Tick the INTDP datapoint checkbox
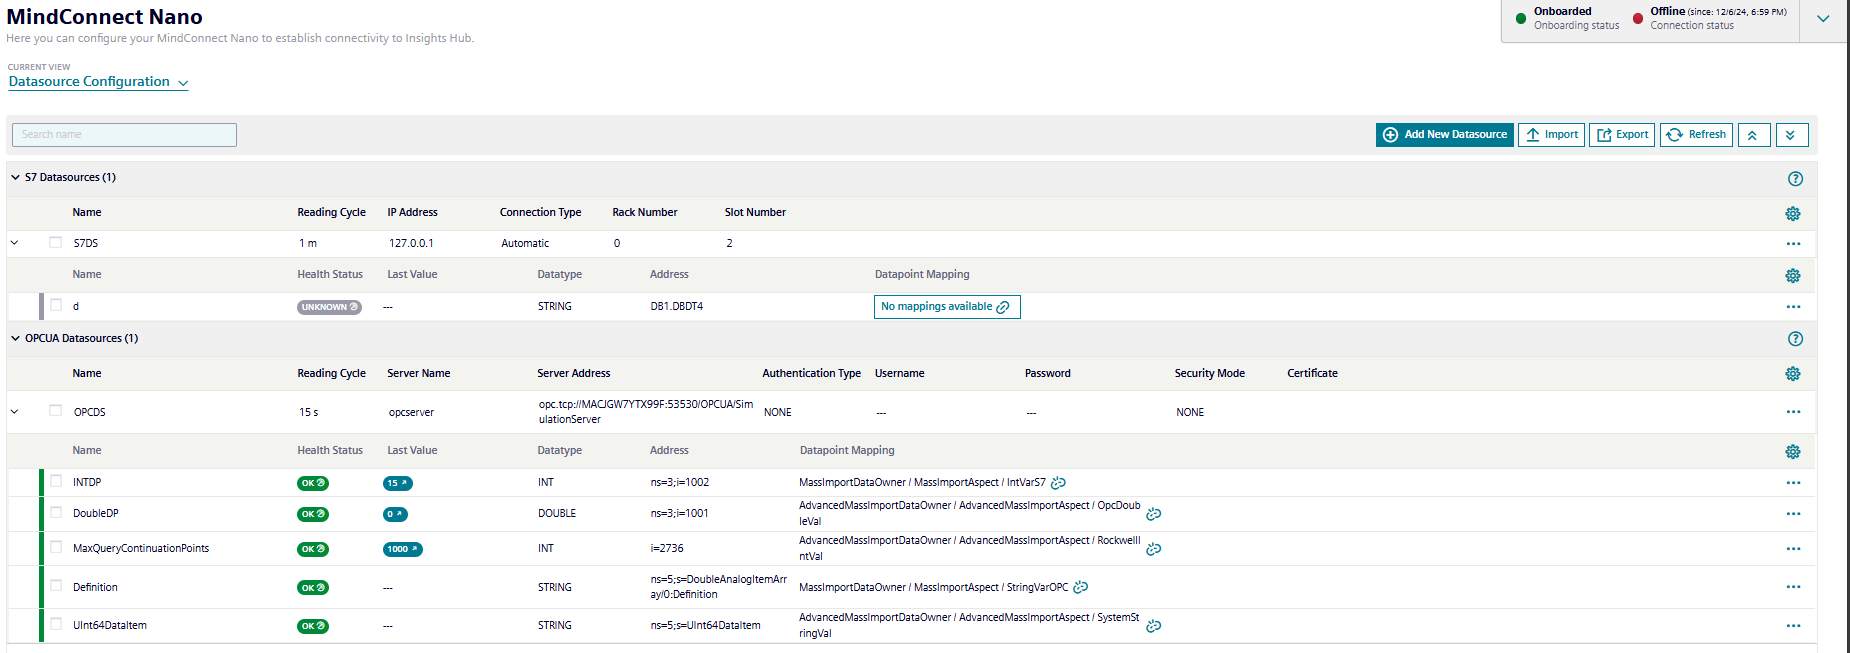The width and height of the screenshot is (1850, 653). click(x=56, y=481)
